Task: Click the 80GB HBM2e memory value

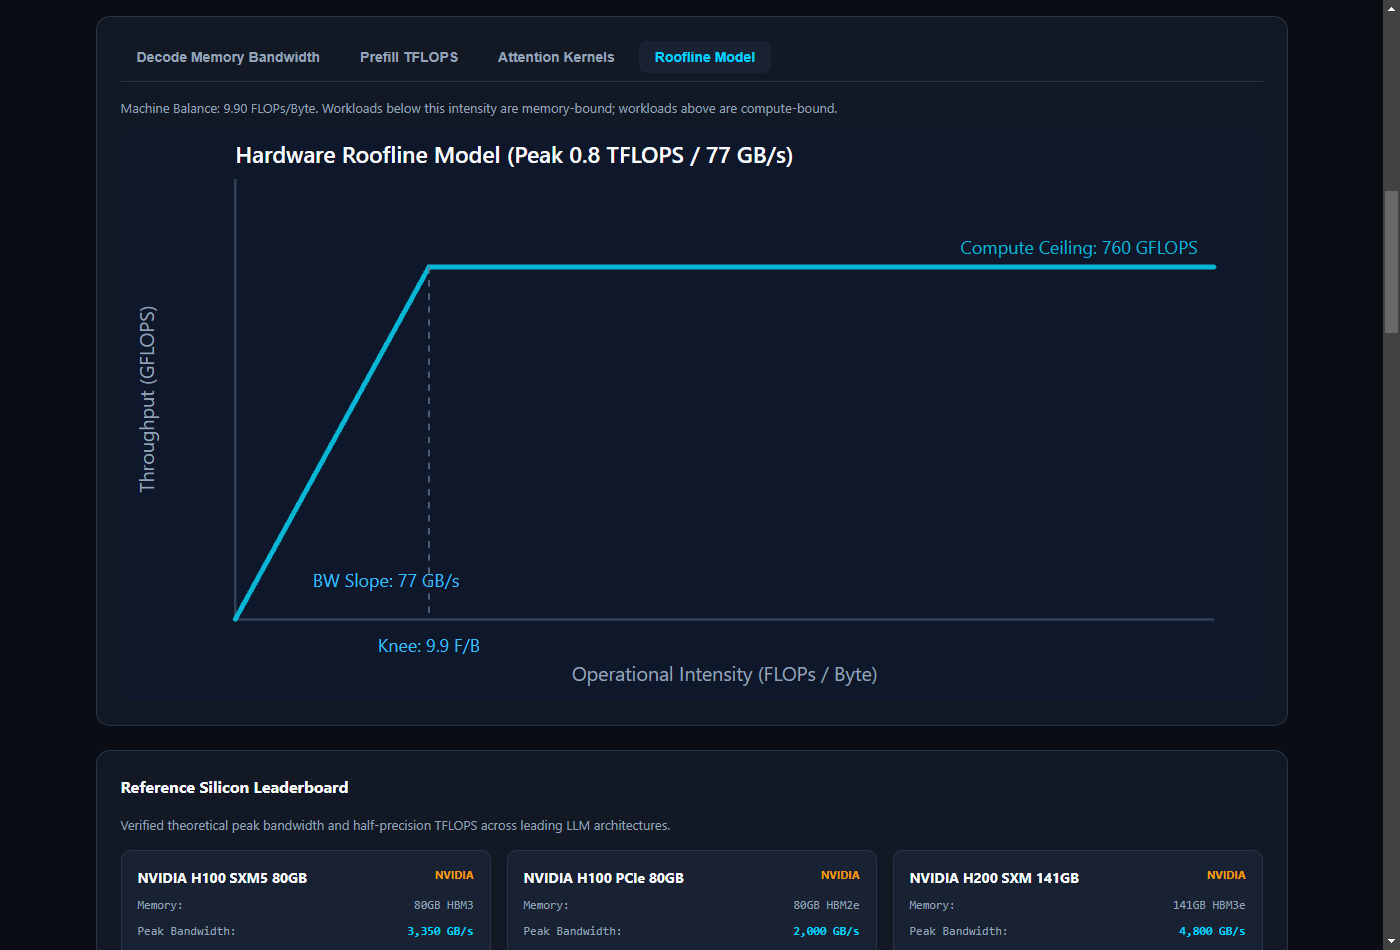Action: (826, 905)
